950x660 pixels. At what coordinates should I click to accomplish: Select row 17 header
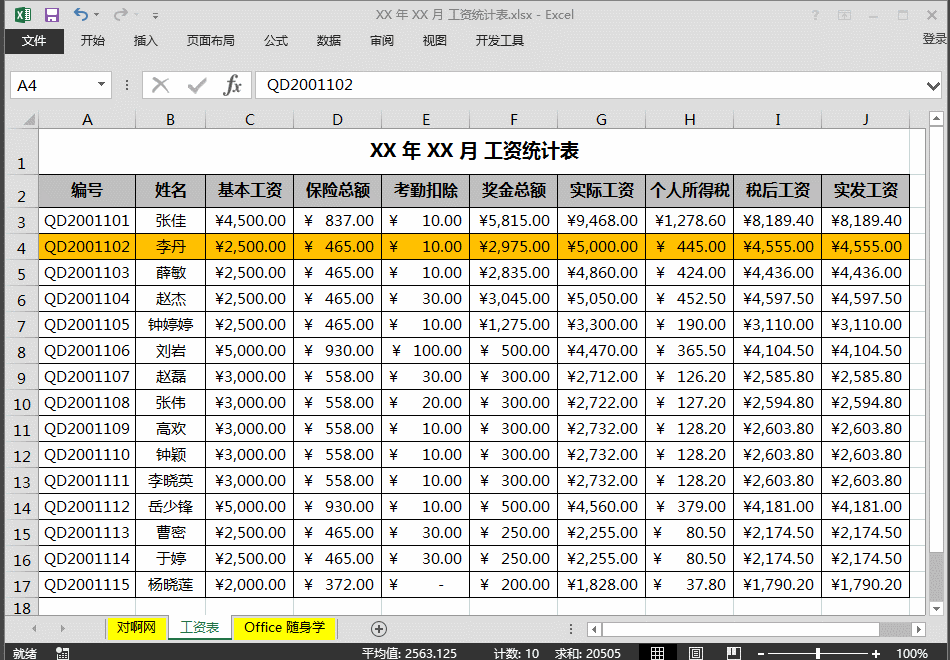pyautogui.click(x=22, y=586)
